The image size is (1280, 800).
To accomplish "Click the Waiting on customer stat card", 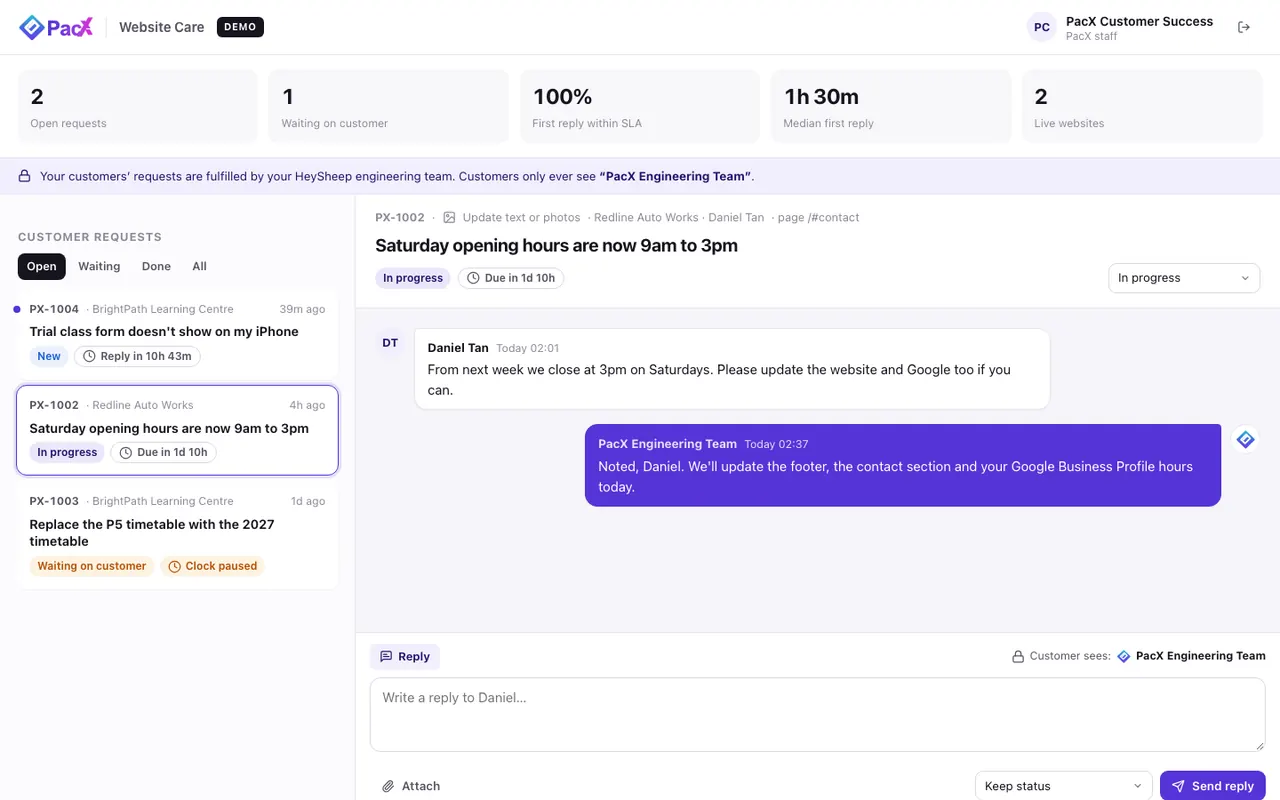I will (x=389, y=107).
